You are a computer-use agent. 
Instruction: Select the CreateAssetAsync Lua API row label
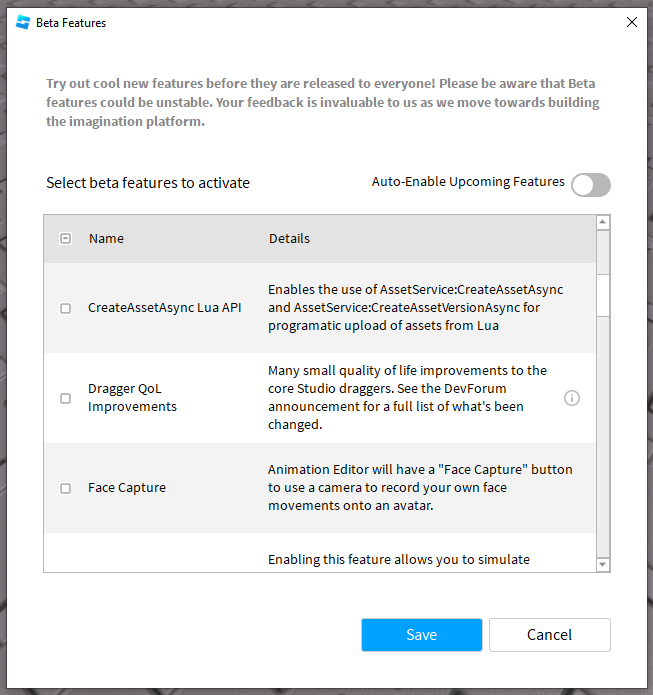(x=164, y=308)
